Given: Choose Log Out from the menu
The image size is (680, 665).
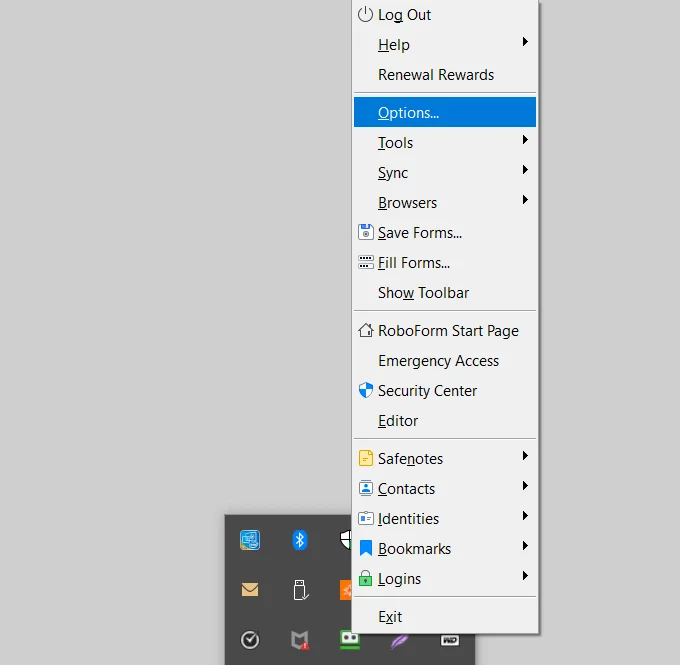Looking at the screenshot, I should point(445,15).
